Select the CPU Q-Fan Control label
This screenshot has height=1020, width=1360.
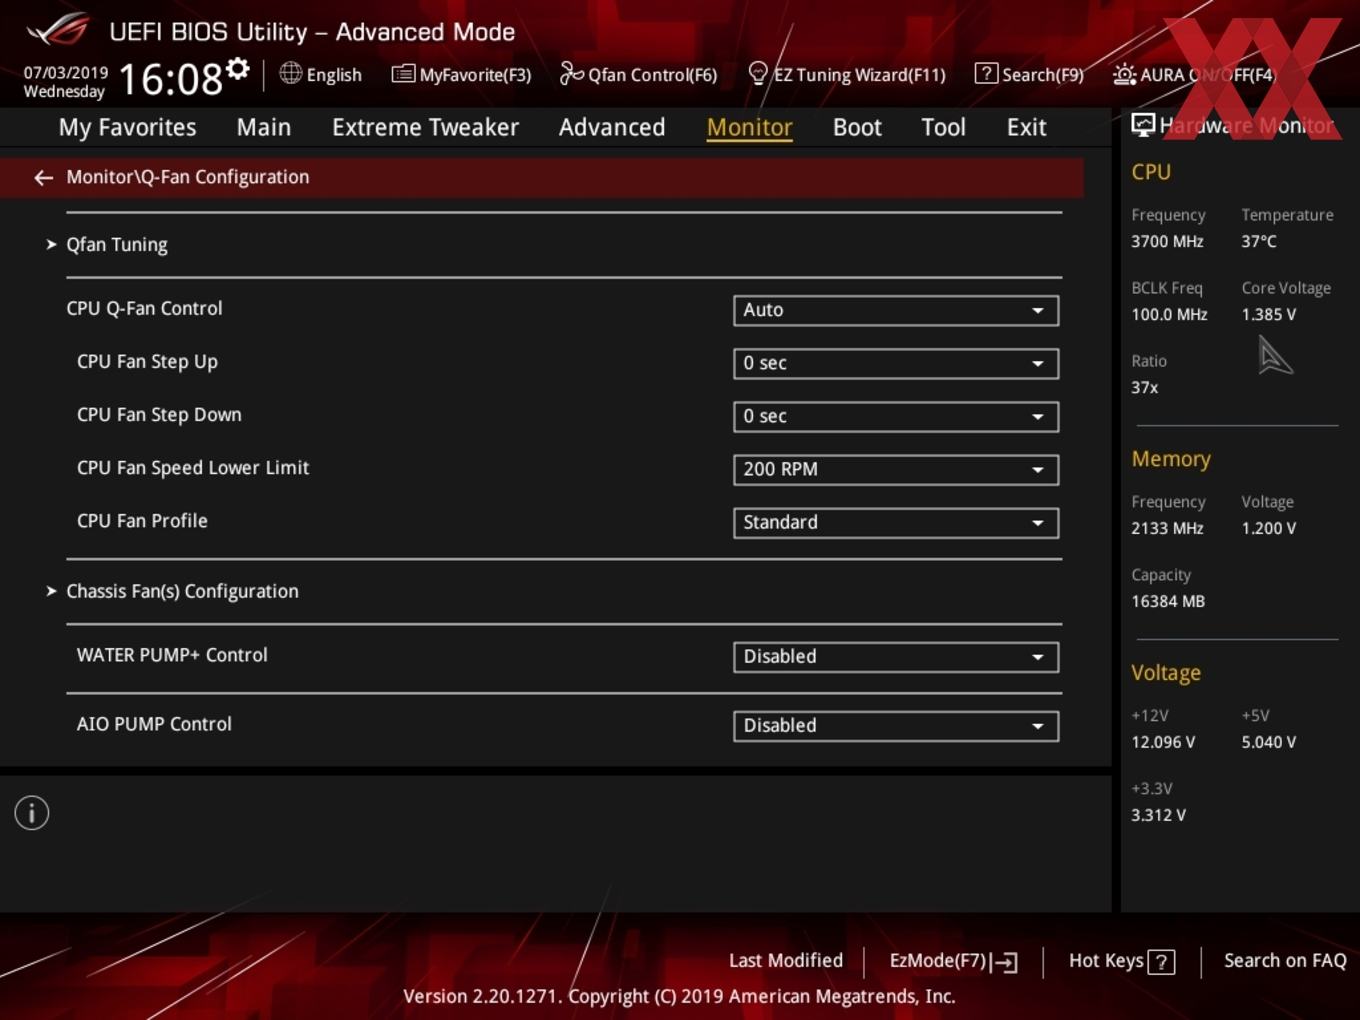pos(144,309)
